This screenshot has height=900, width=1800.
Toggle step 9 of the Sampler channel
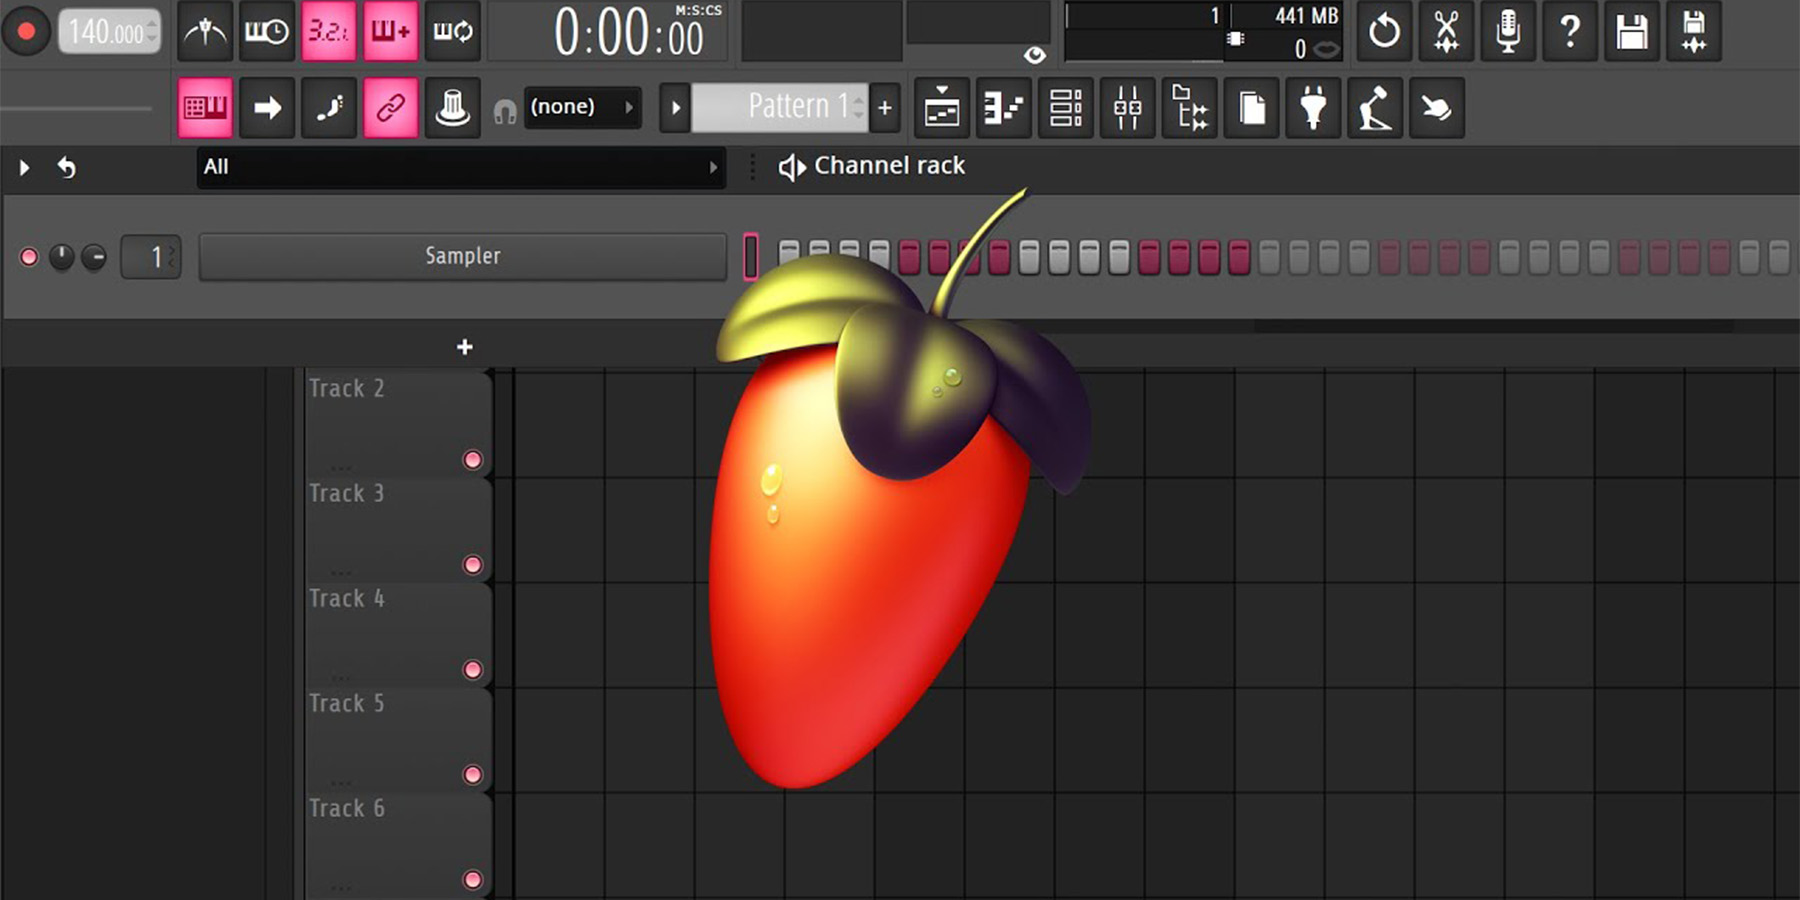point(1029,257)
